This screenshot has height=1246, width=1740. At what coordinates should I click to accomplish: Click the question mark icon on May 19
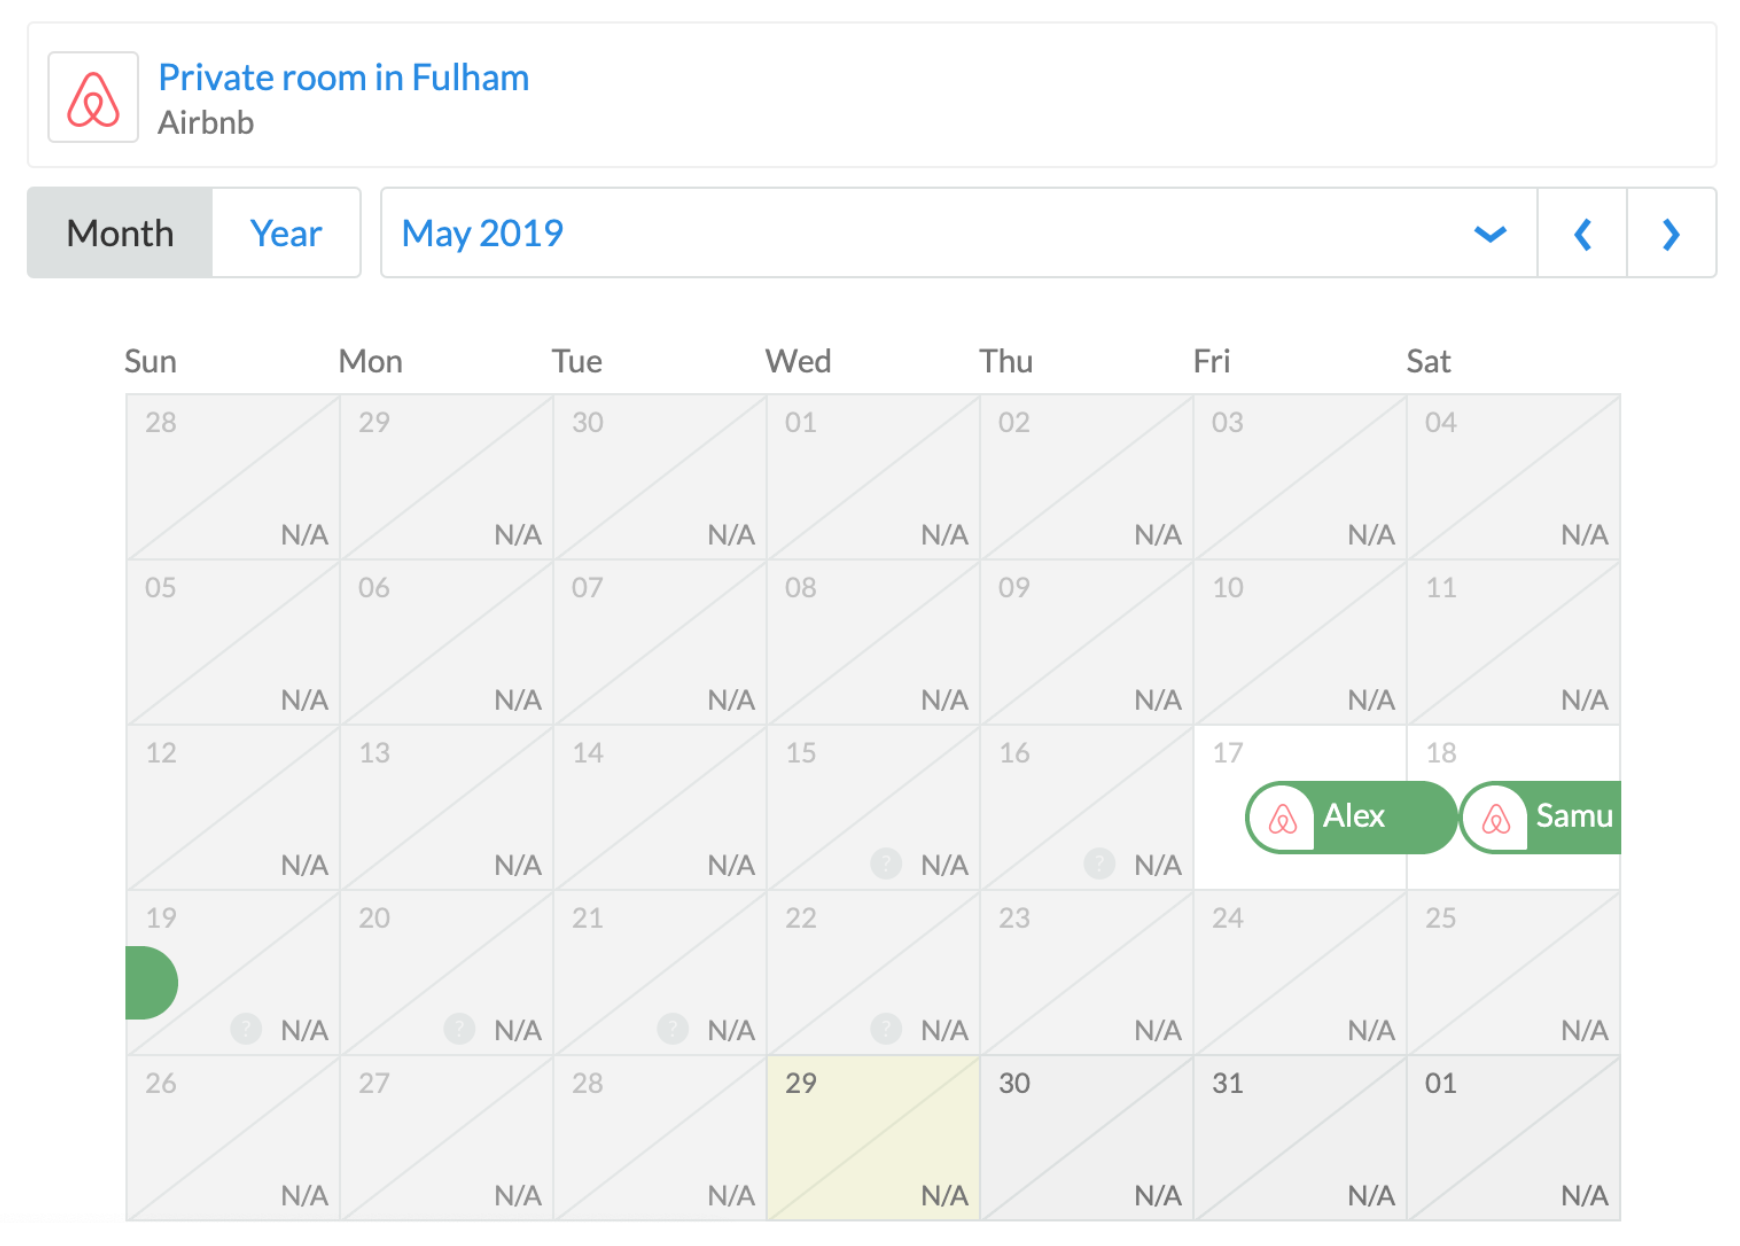246,1028
